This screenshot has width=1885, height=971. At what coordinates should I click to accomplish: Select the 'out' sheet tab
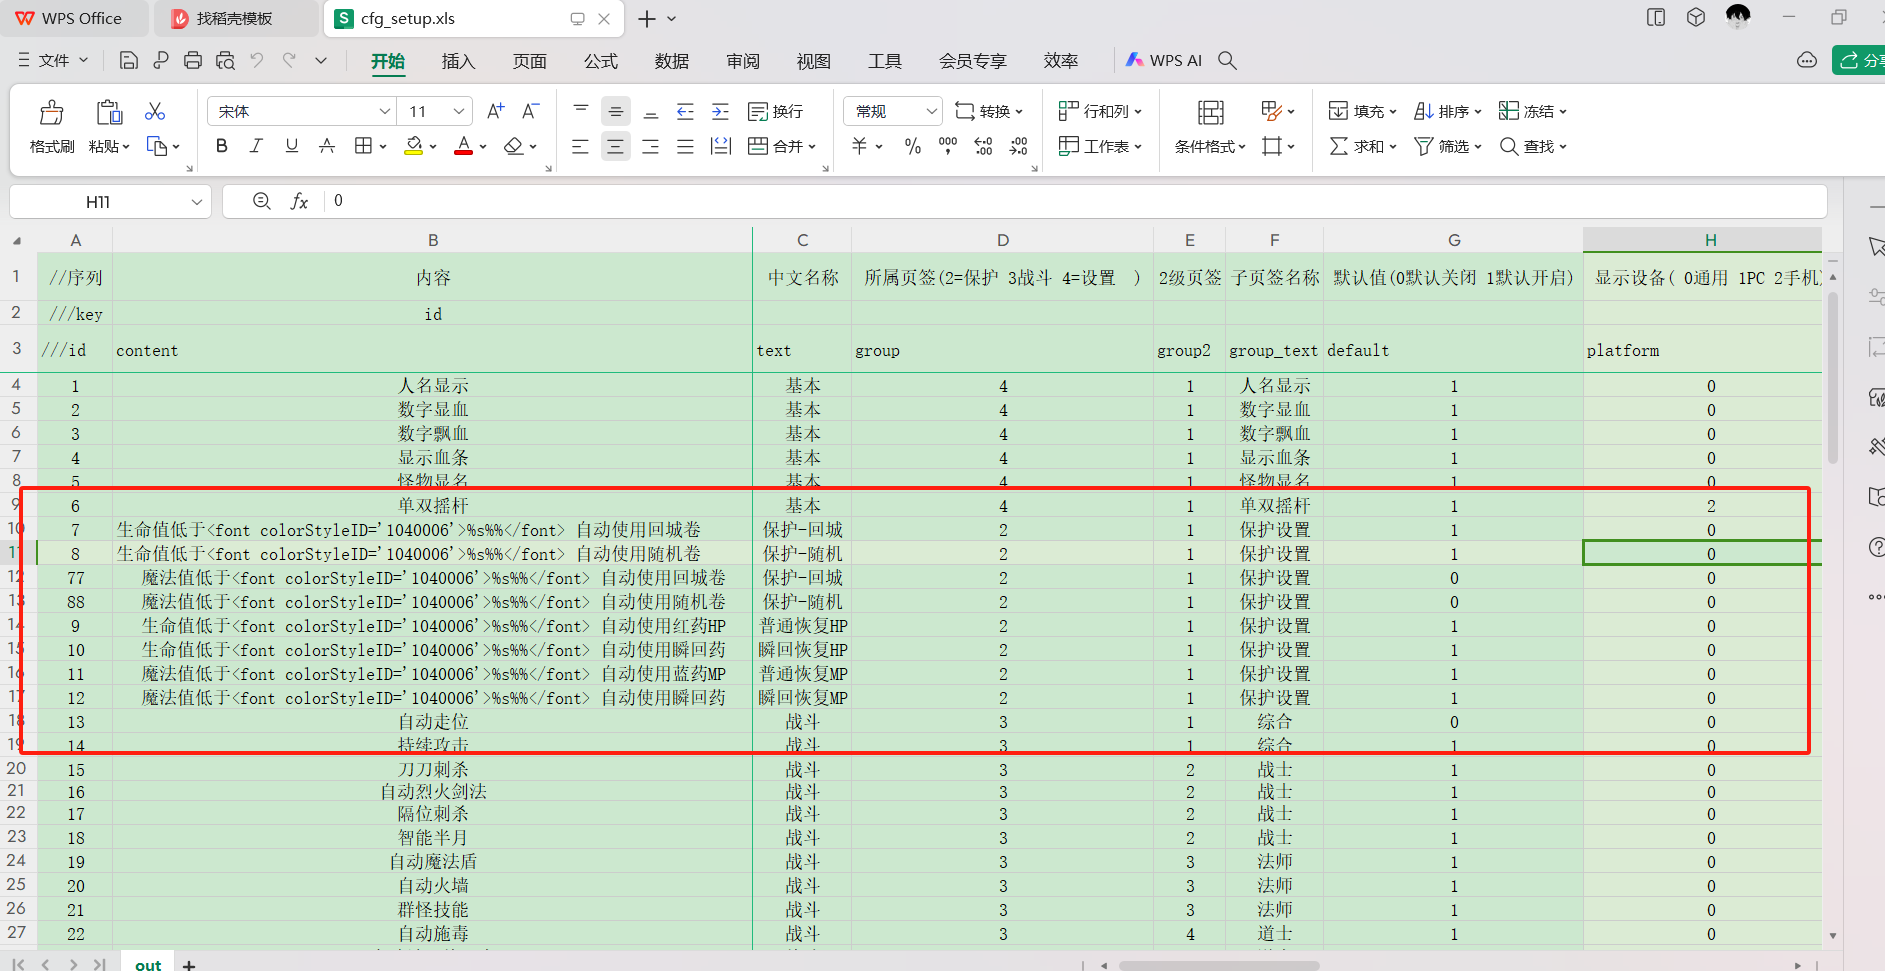[148, 964]
